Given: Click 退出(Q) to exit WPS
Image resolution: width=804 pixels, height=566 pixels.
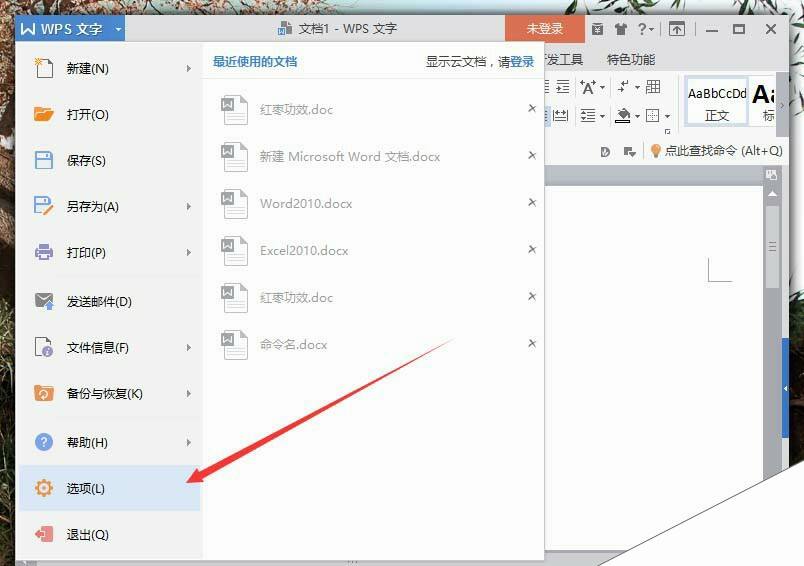Looking at the screenshot, I should click(x=109, y=534).
